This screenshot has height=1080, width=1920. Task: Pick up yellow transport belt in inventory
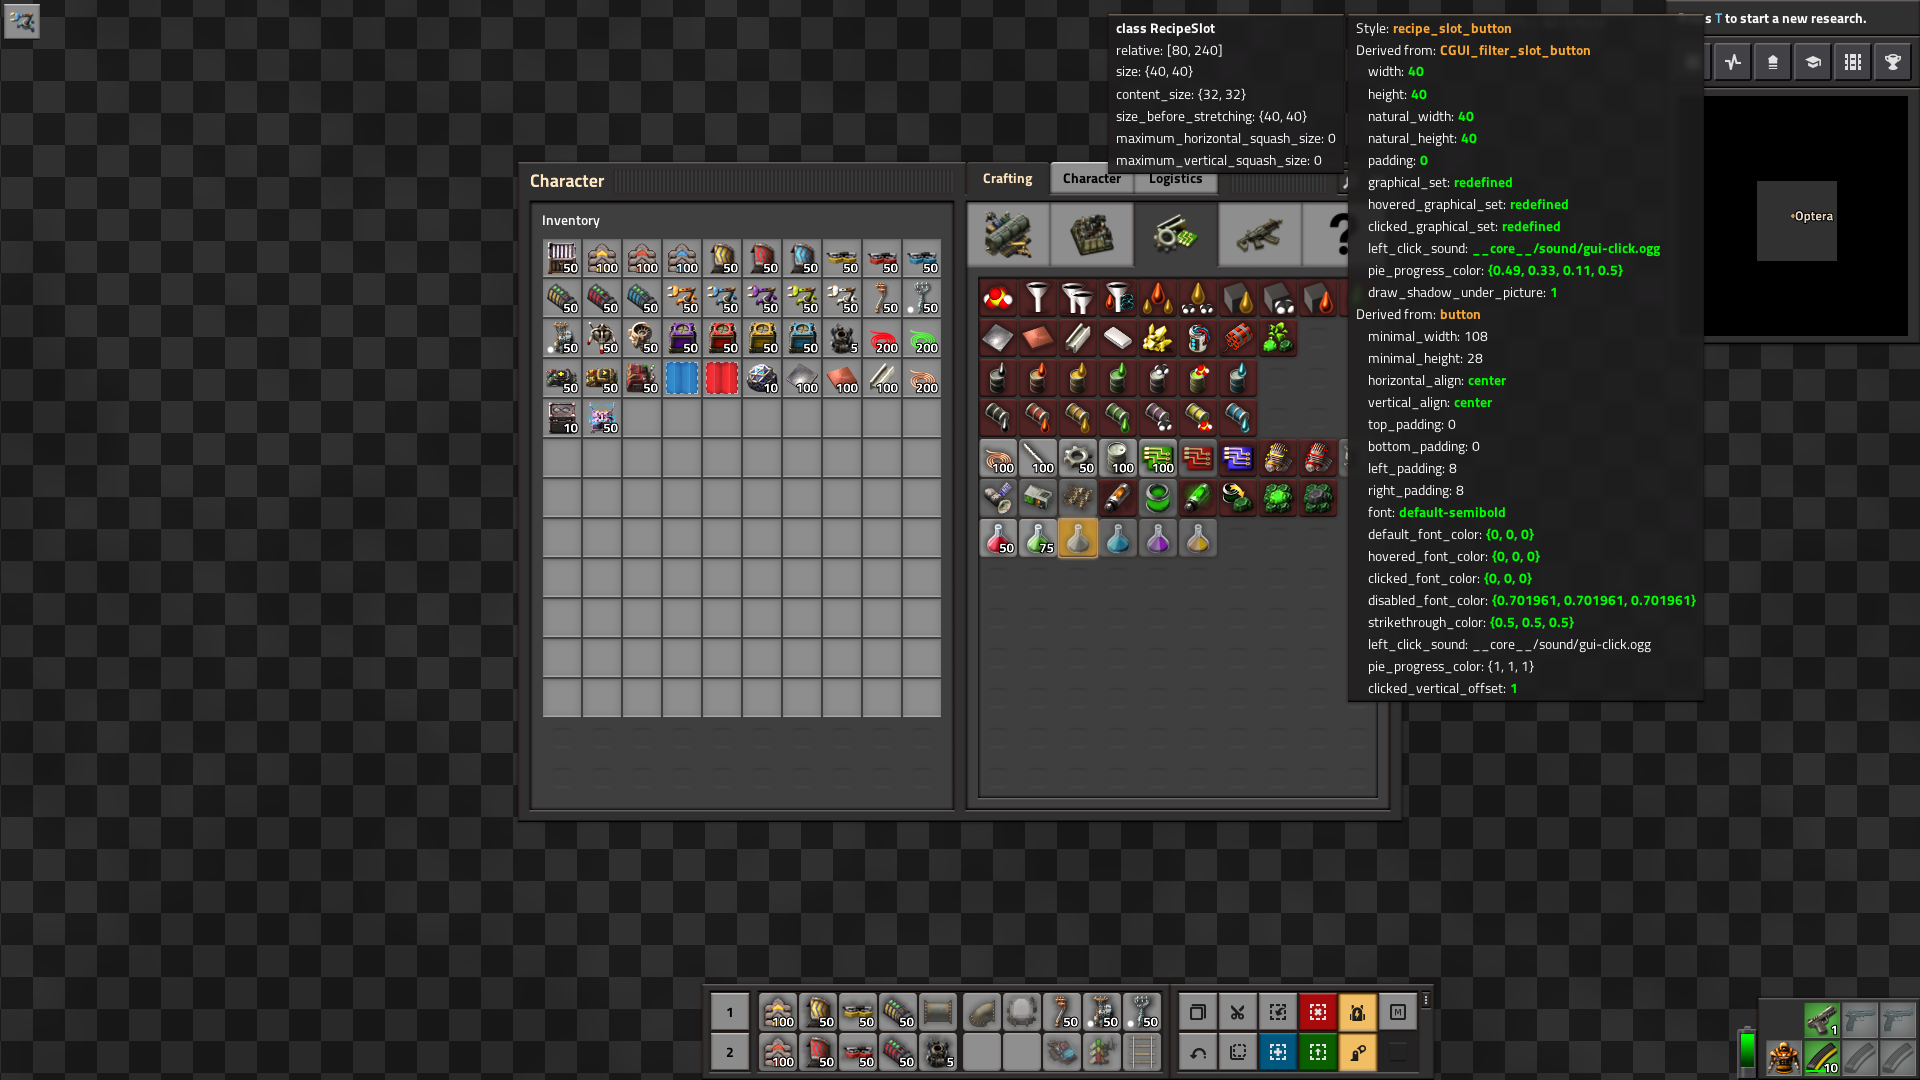click(x=602, y=258)
